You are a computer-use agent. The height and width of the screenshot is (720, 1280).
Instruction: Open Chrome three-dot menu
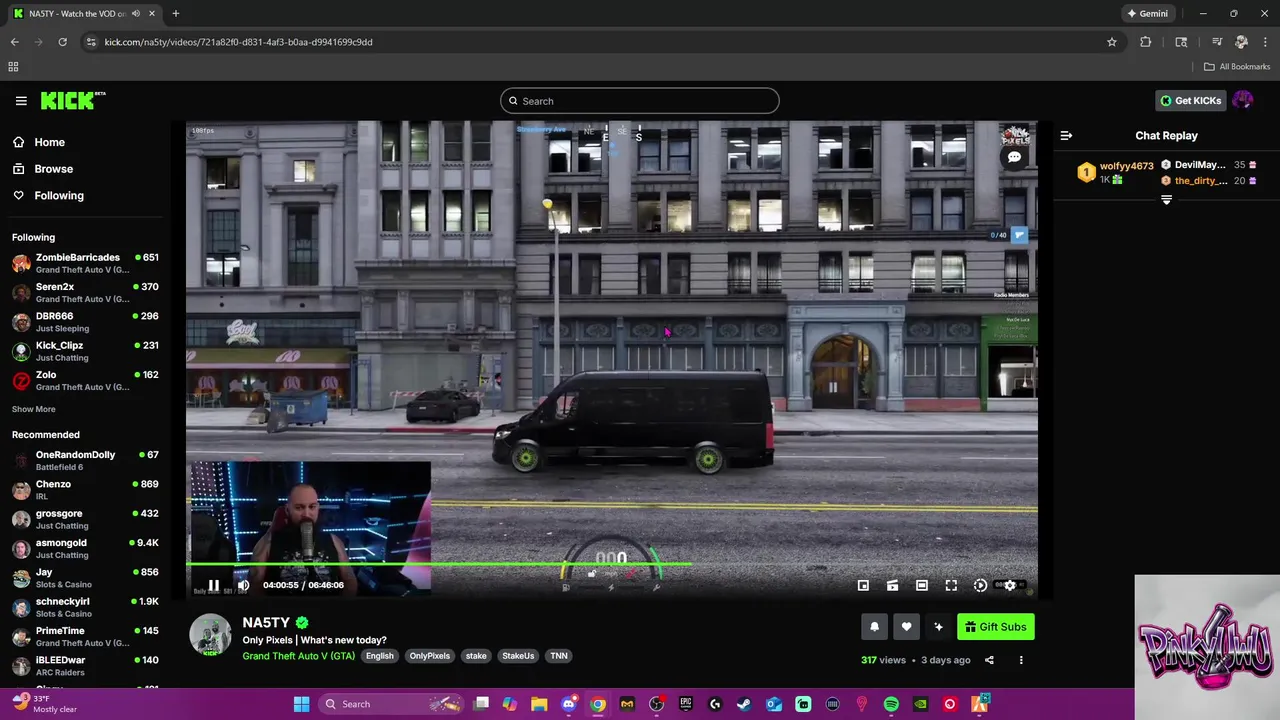[1265, 42]
